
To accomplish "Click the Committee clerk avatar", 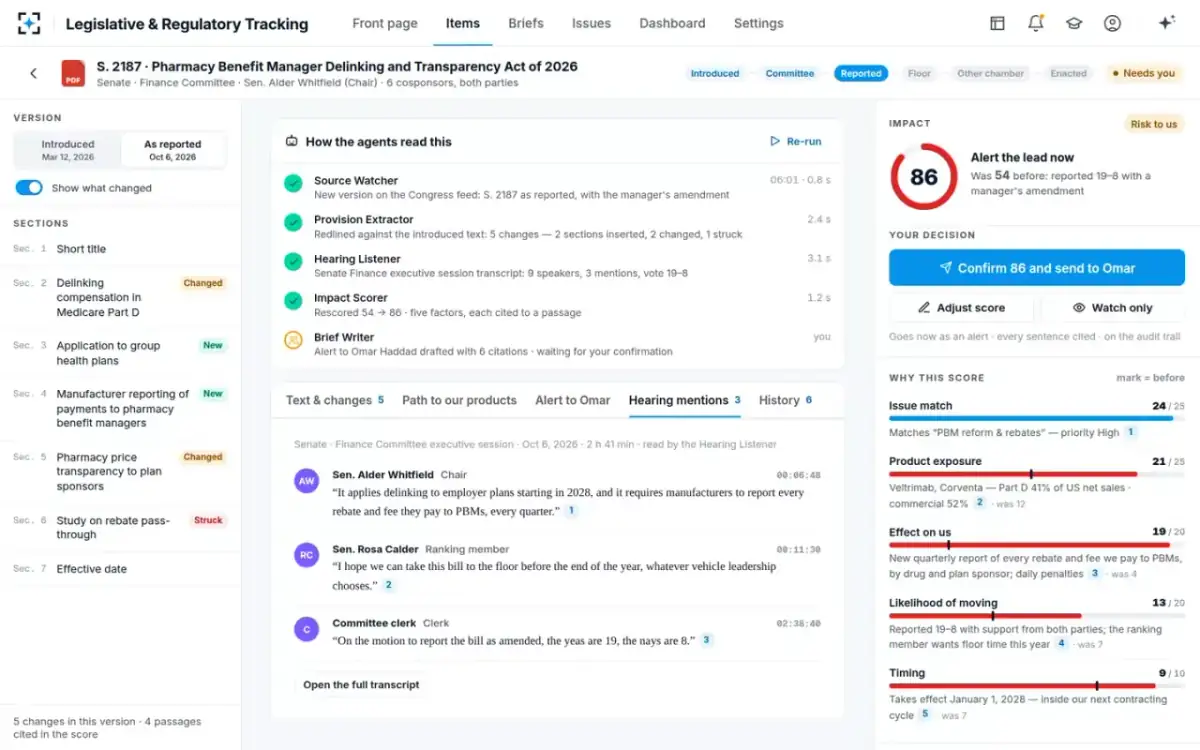I will pyautogui.click(x=307, y=629).
